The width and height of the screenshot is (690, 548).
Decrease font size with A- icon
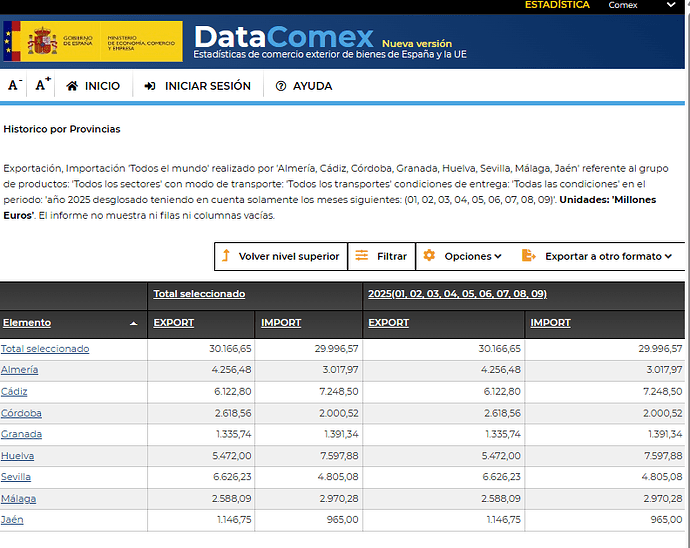(x=14, y=86)
